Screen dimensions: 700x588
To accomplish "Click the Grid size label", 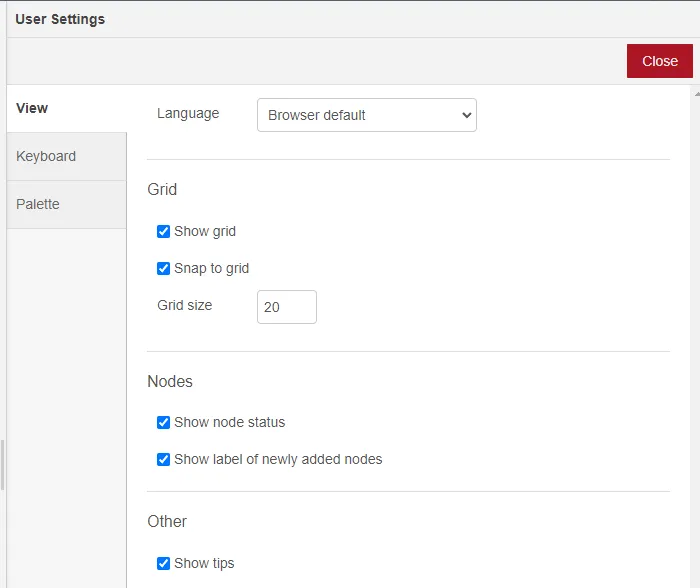I will (x=184, y=305).
